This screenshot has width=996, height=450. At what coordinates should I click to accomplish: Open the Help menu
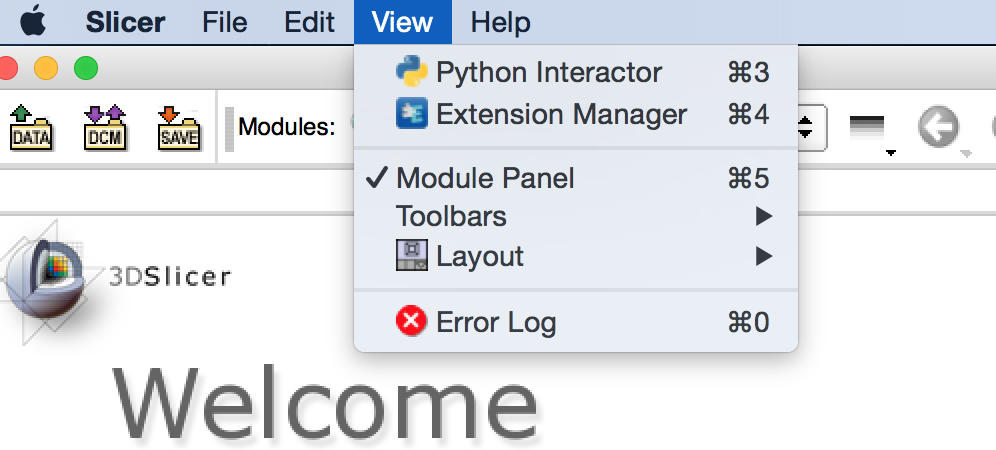point(500,22)
